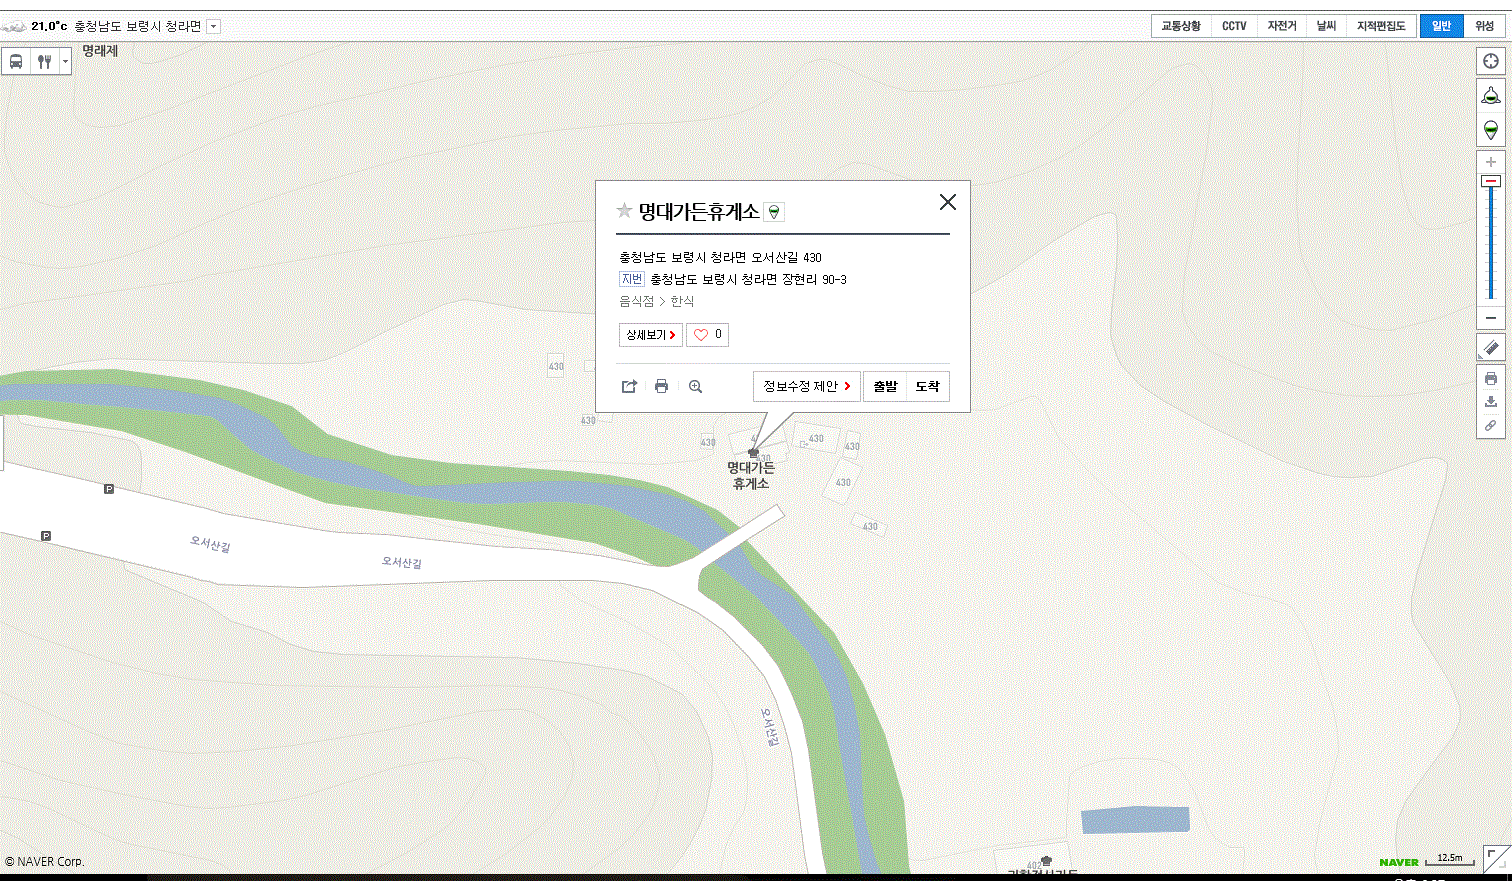Screen dimensions: 1512x881
Task: Zoom to the place with the magnifier icon
Action: point(696,386)
